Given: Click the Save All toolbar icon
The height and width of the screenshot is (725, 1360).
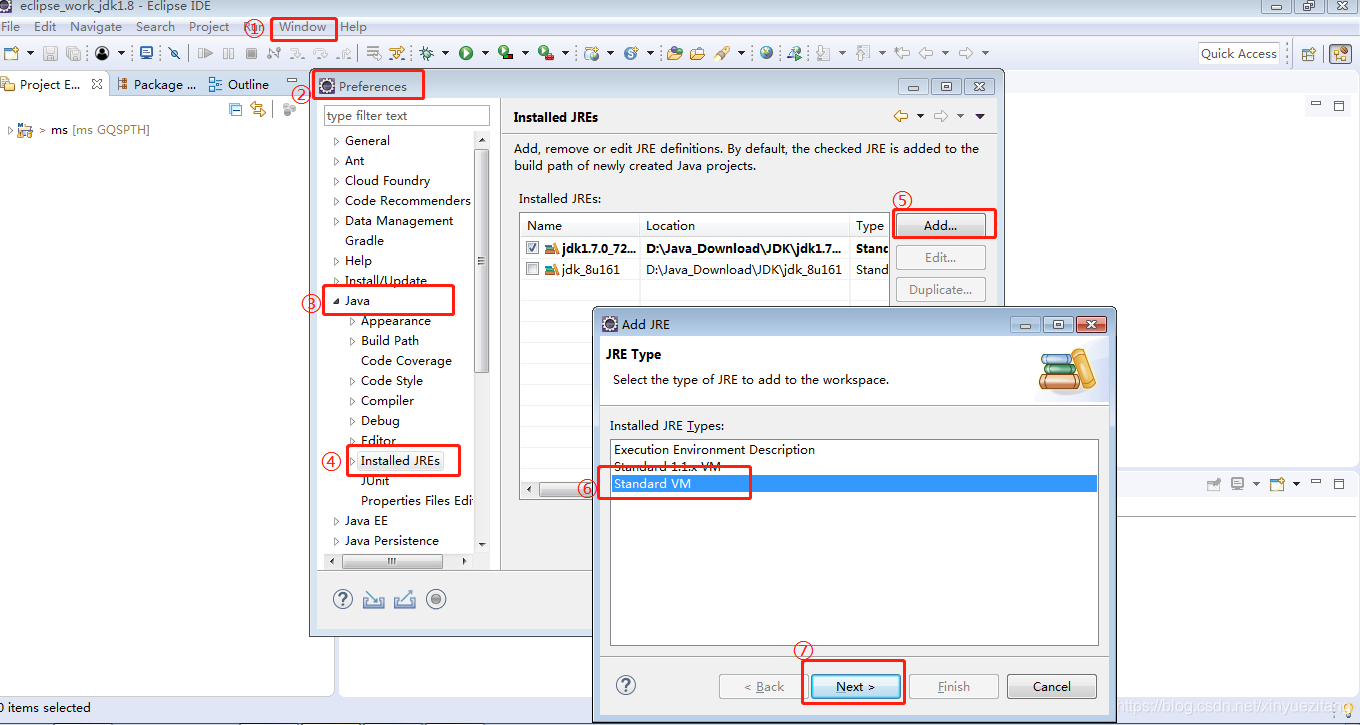Looking at the screenshot, I should tap(73, 53).
